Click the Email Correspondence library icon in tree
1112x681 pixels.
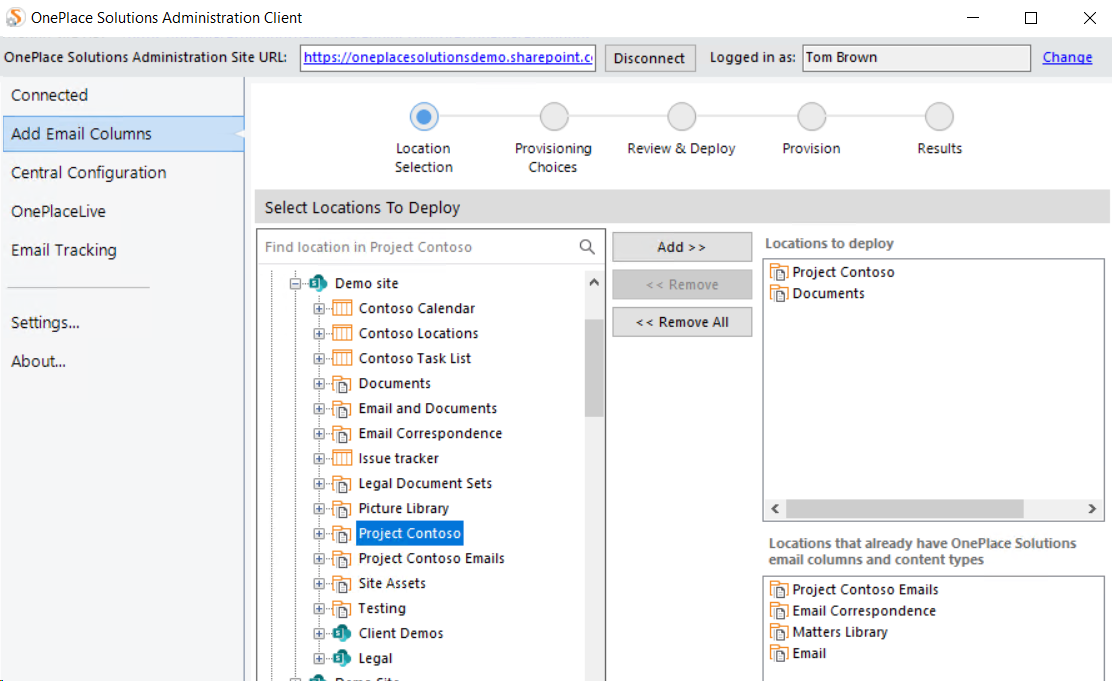point(342,433)
